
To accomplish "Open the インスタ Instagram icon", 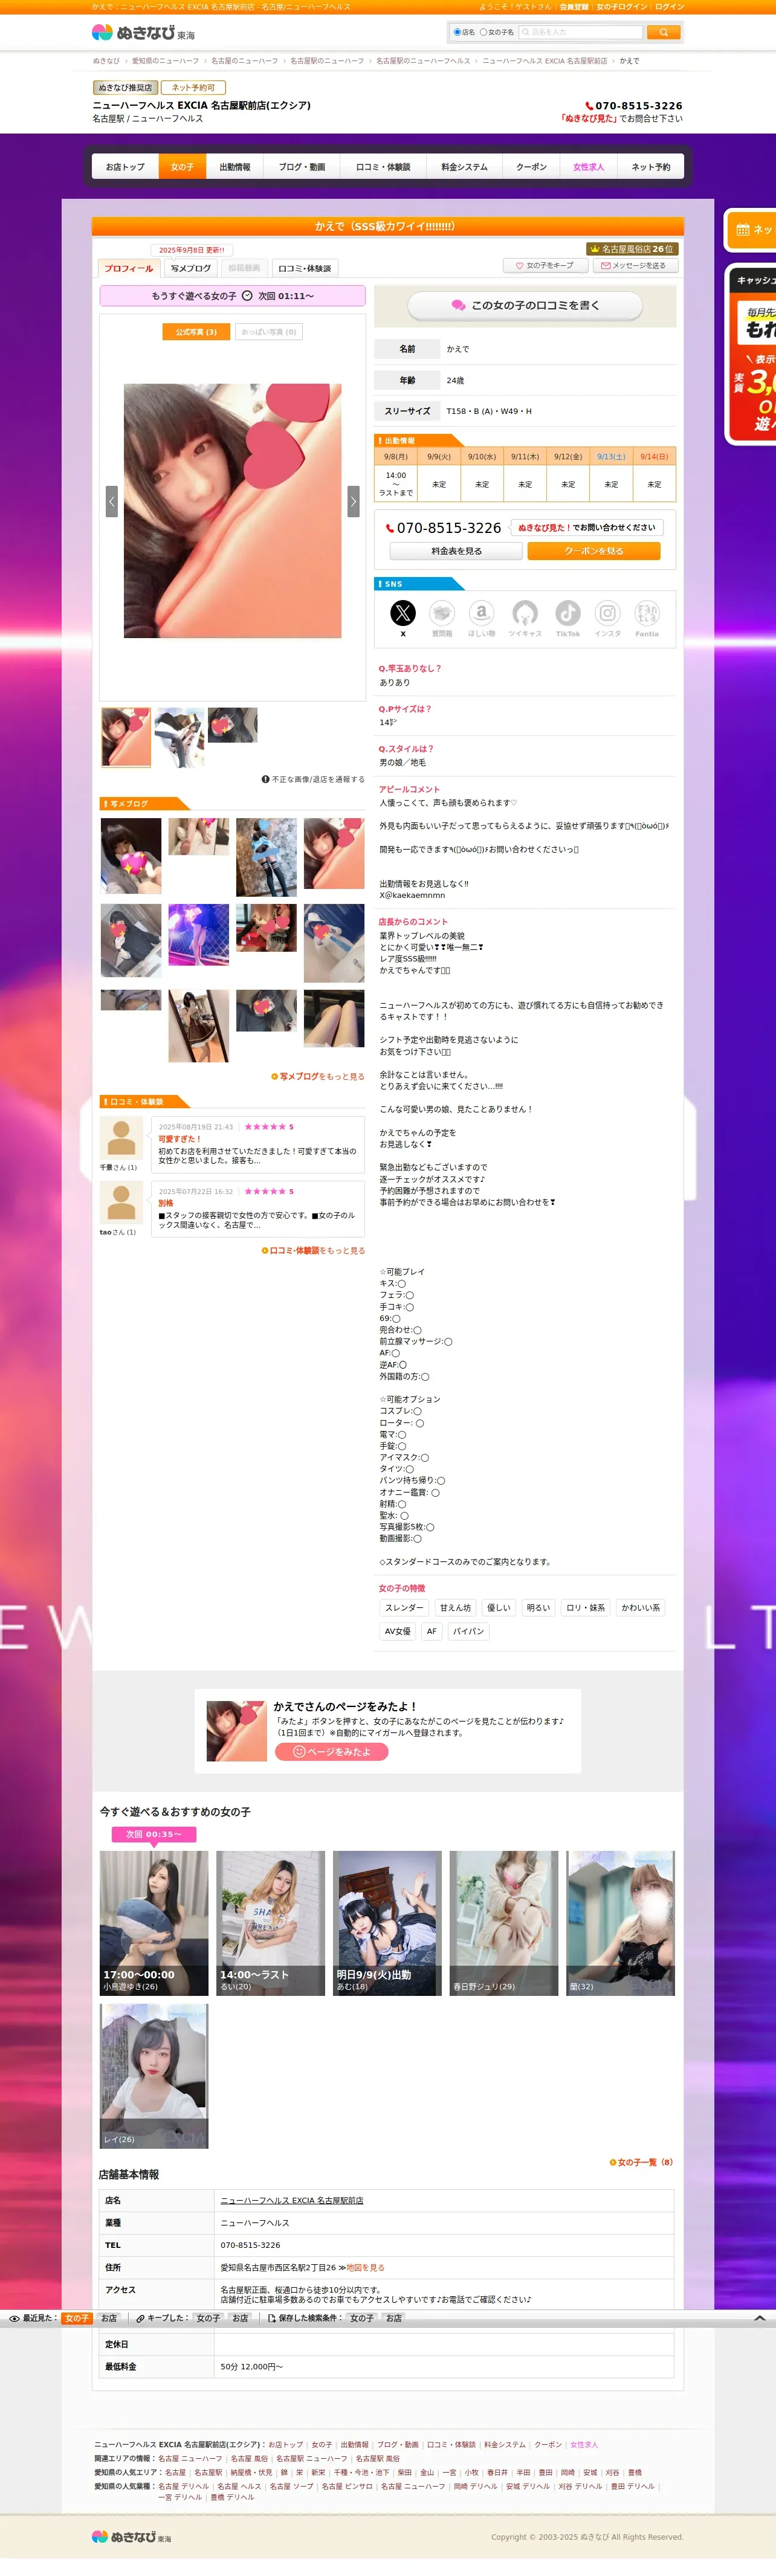I will click(x=608, y=613).
